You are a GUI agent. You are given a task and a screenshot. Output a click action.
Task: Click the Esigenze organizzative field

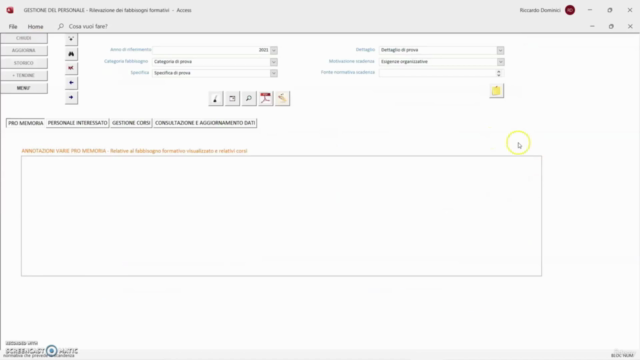[438, 62]
